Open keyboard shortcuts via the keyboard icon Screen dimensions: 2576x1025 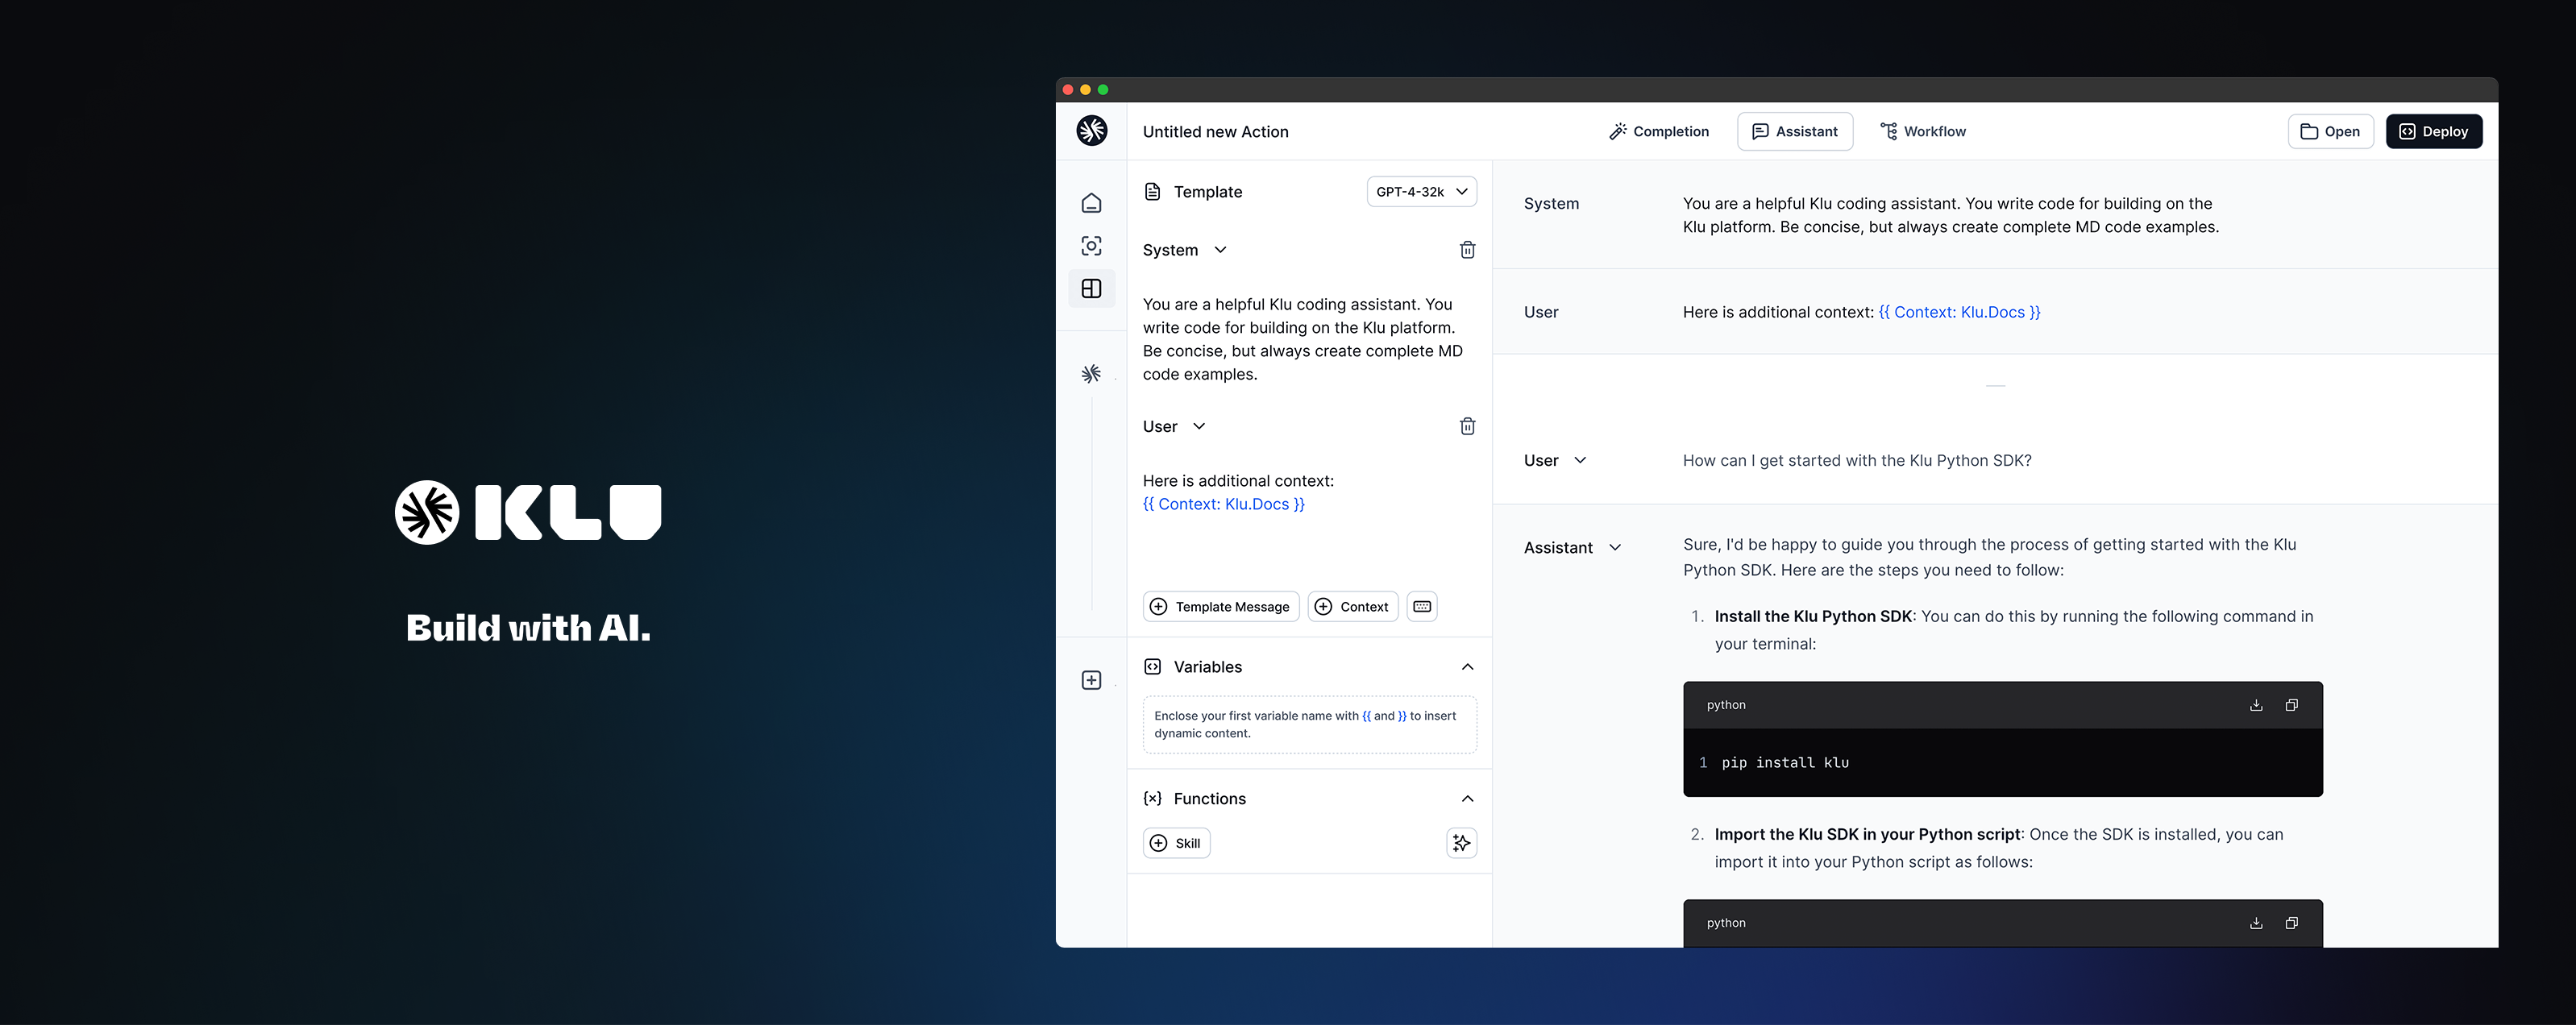pos(1421,606)
